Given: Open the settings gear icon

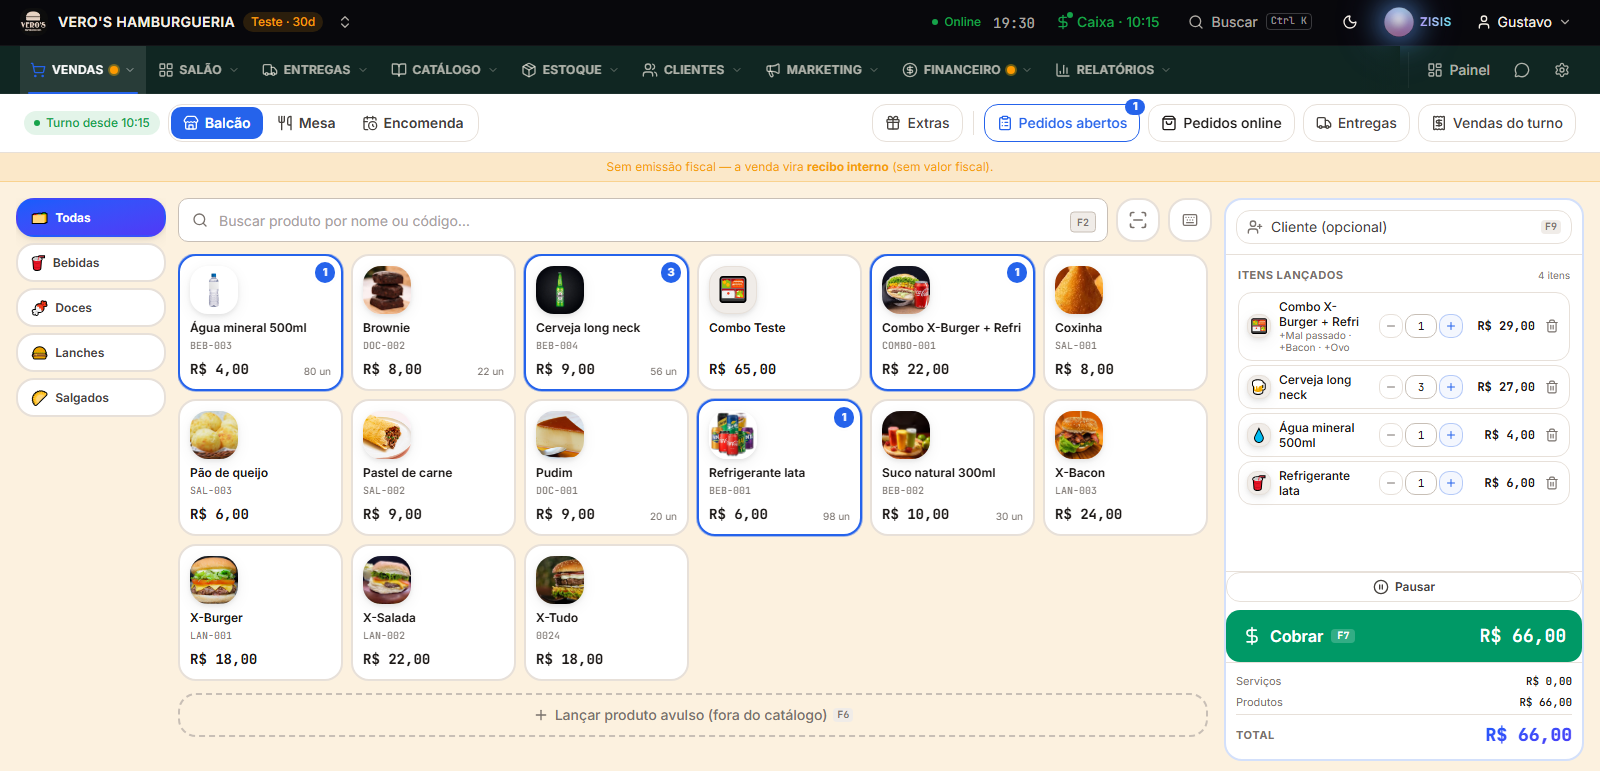Looking at the screenshot, I should (1562, 70).
